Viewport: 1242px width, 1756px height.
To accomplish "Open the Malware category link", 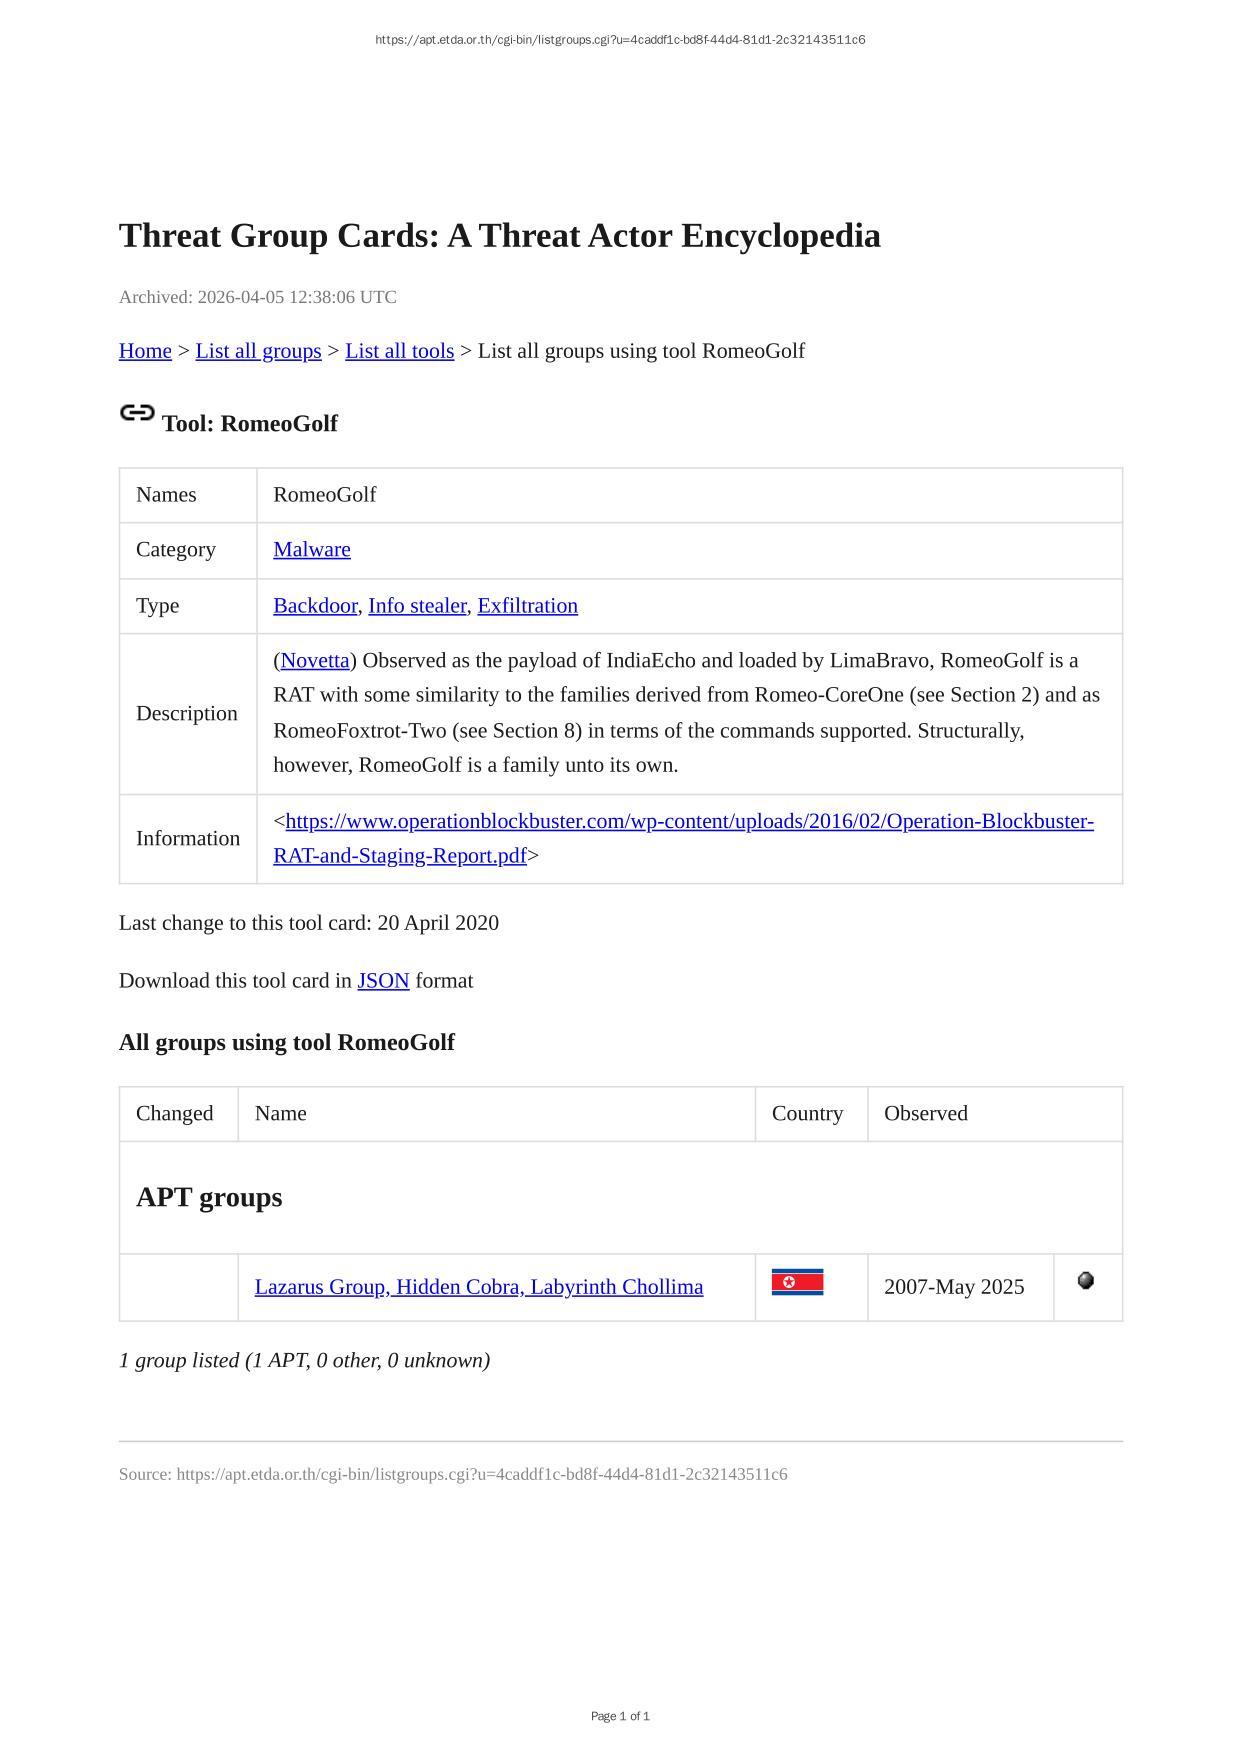I will click(x=312, y=550).
